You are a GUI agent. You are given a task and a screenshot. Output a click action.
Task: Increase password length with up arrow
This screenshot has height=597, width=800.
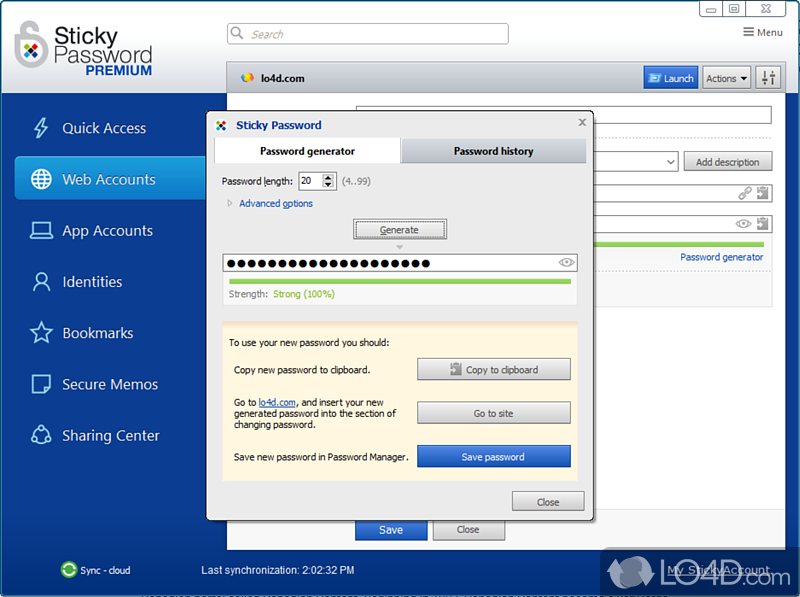(x=329, y=177)
